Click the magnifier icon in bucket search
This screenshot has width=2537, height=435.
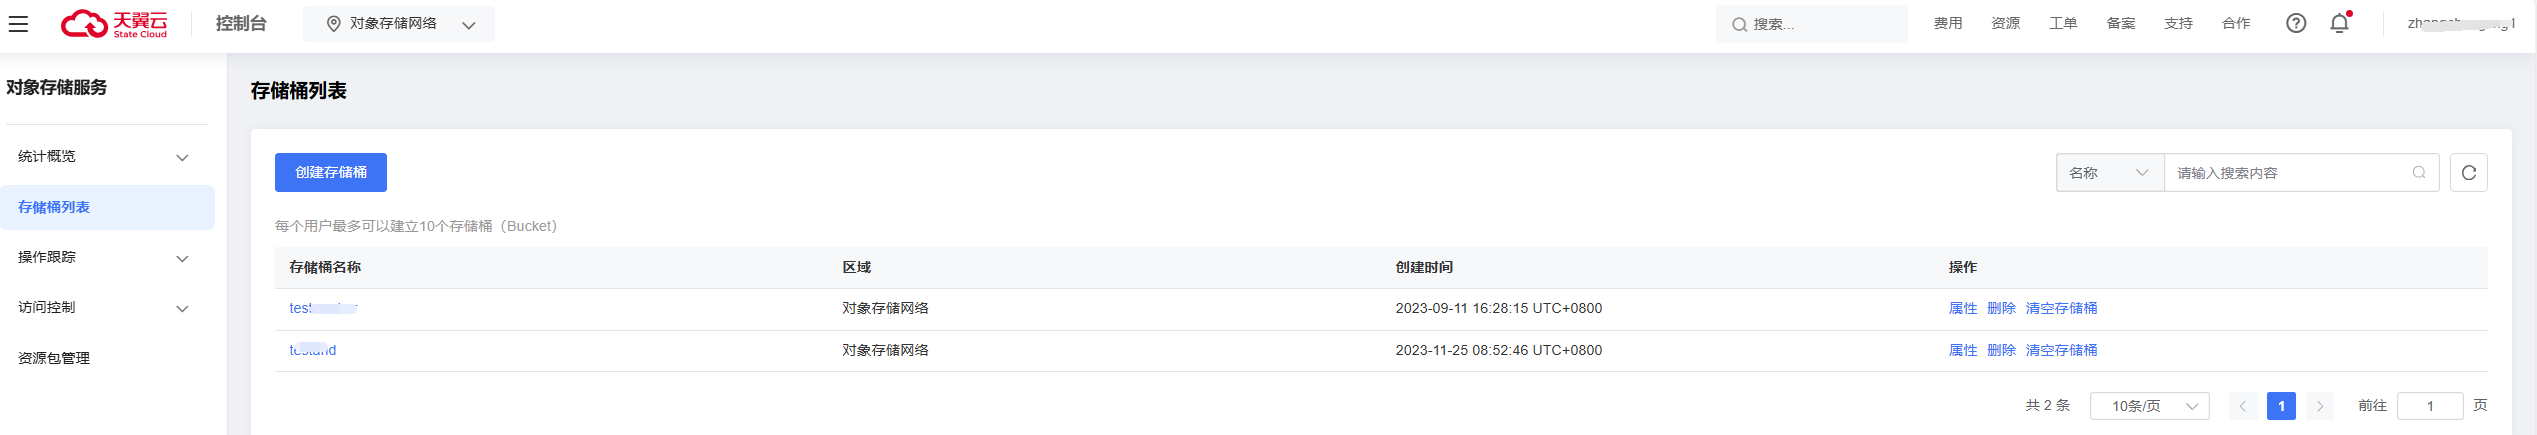(2419, 173)
